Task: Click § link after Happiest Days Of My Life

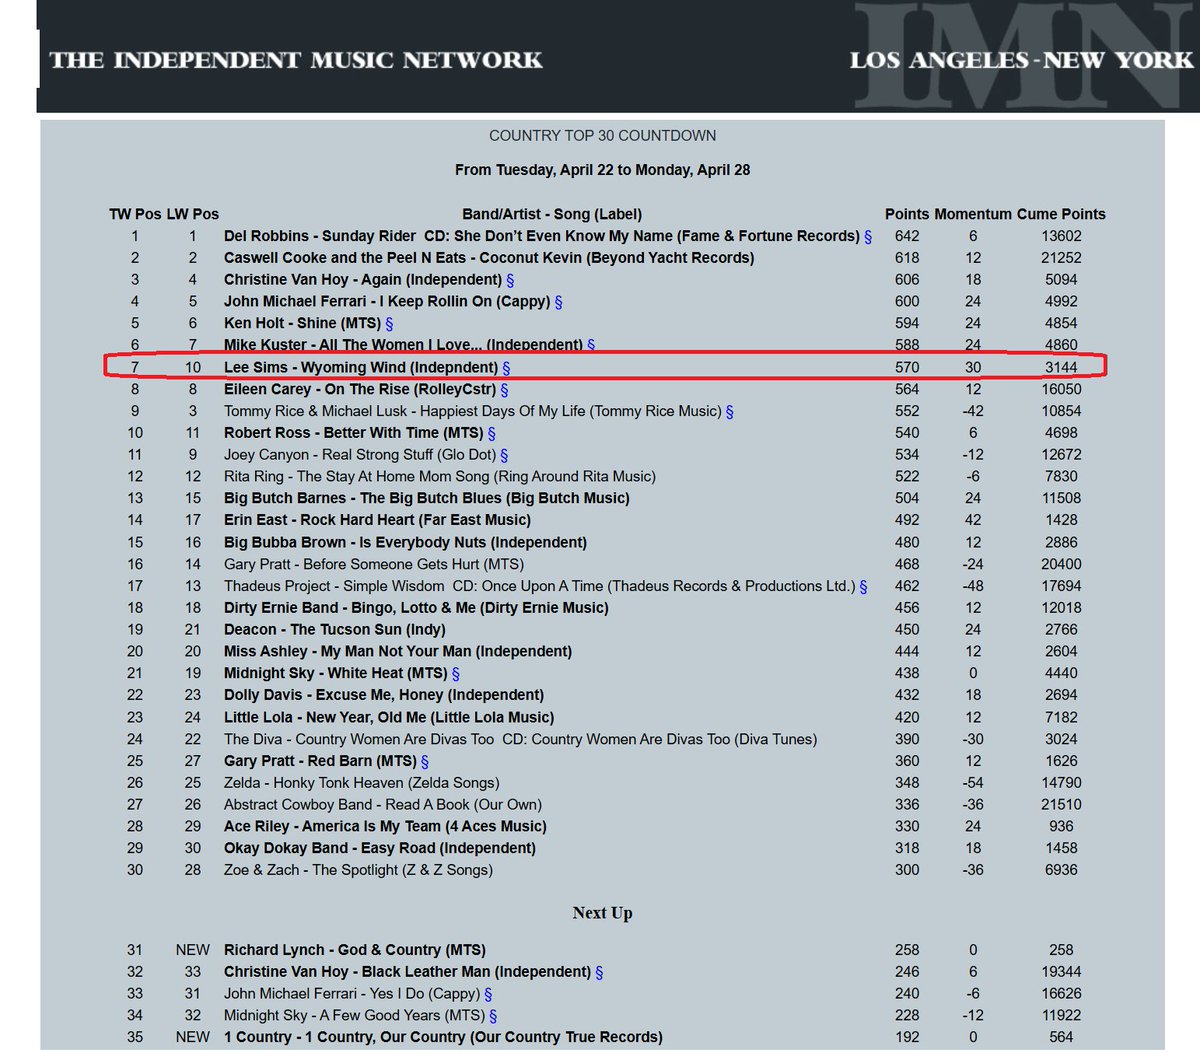Action: [729, 411]
